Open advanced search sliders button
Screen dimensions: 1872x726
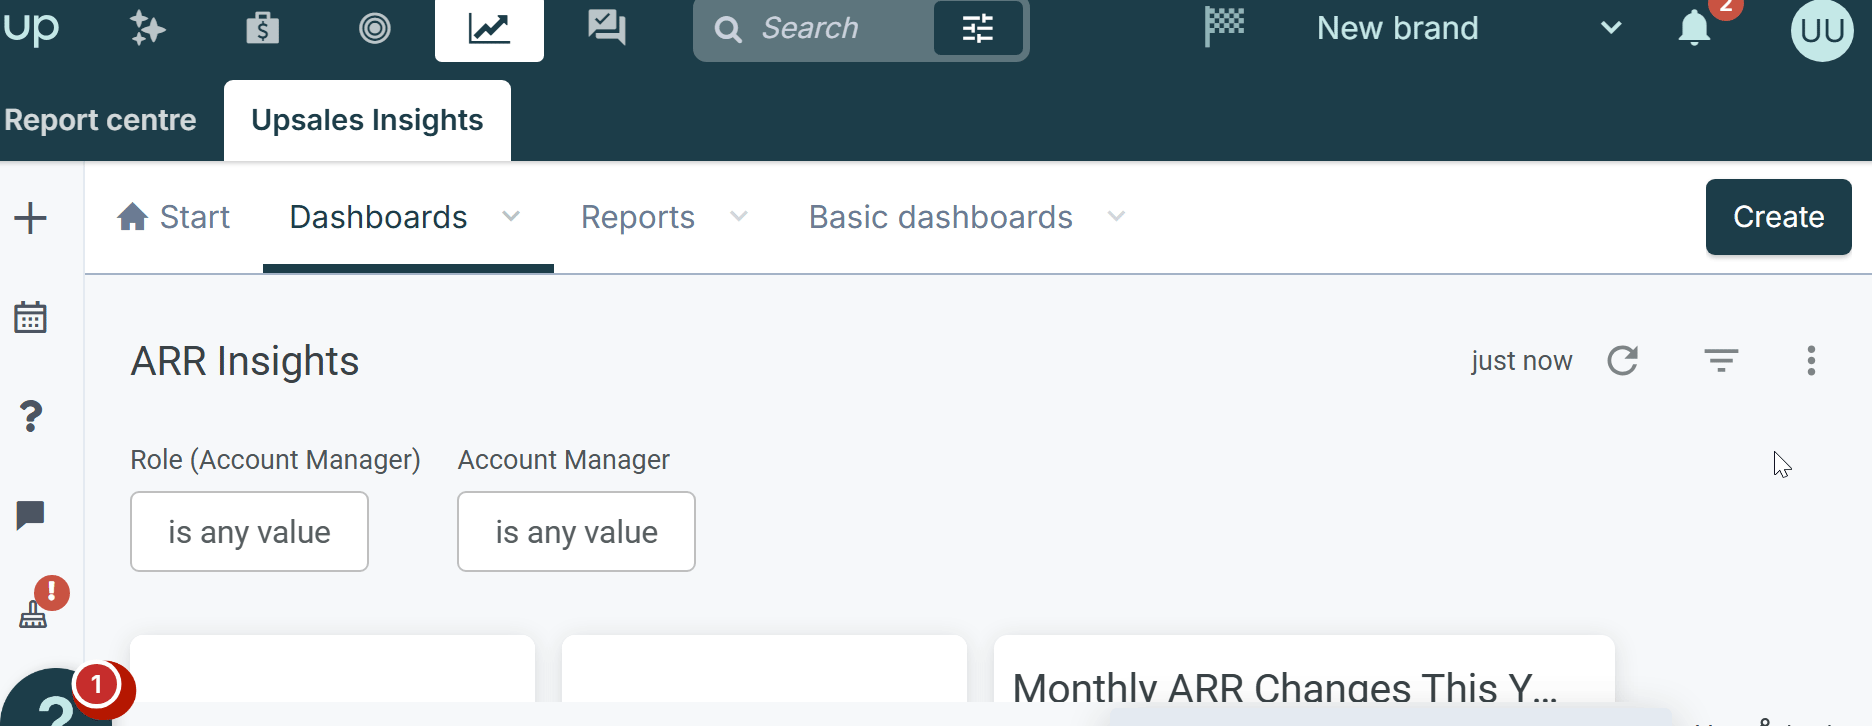point(978,29)
